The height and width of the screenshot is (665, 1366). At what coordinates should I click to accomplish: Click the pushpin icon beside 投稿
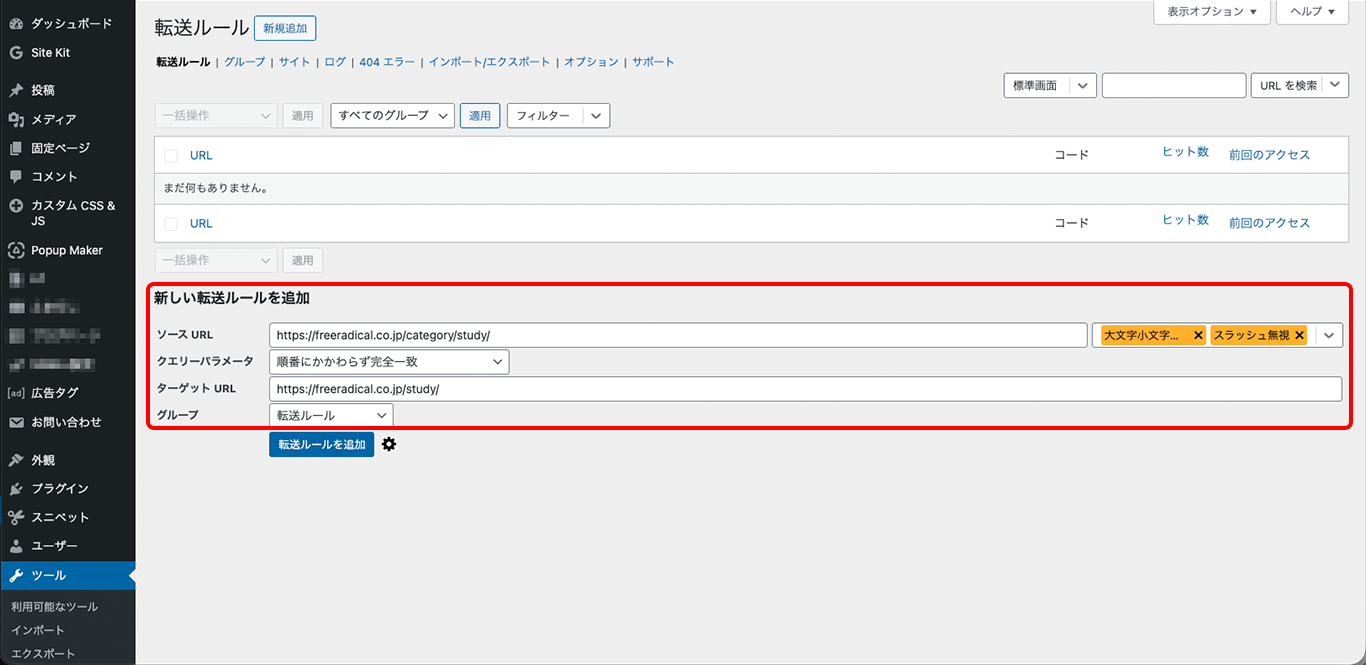pyautogui.click(x=16, y=90)
